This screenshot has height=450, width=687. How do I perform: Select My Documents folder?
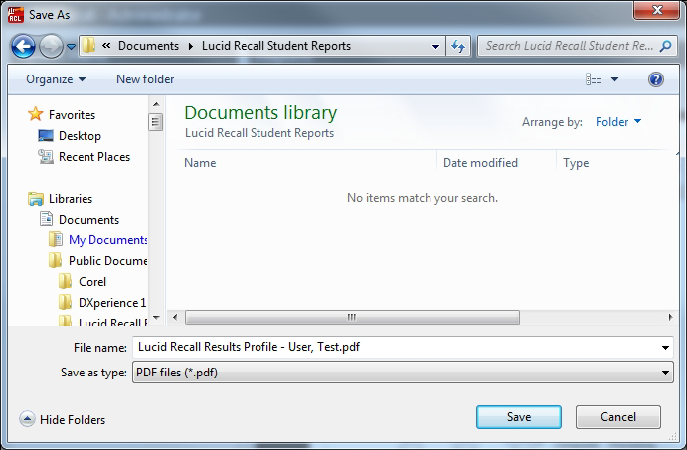[98, 240]
